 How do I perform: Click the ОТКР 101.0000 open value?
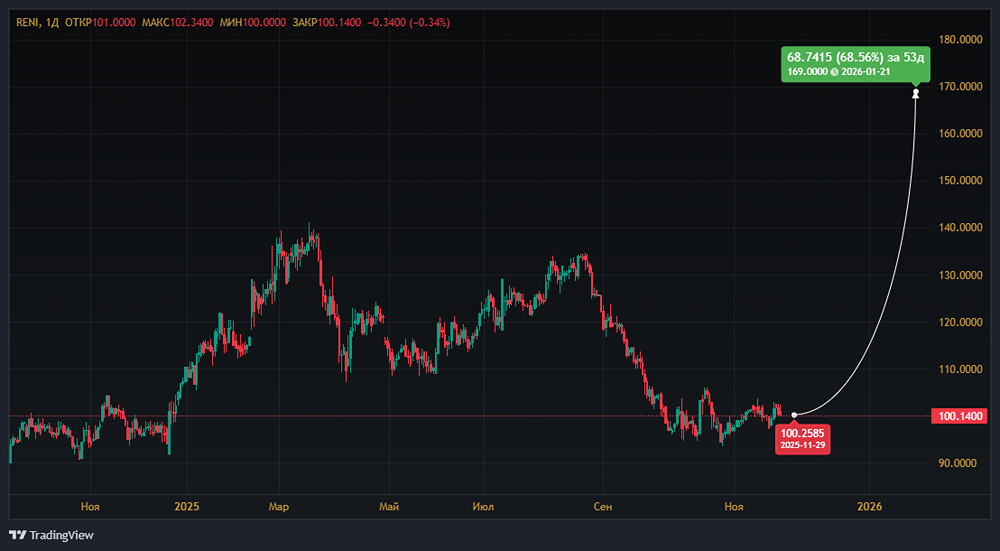[101, 22]
